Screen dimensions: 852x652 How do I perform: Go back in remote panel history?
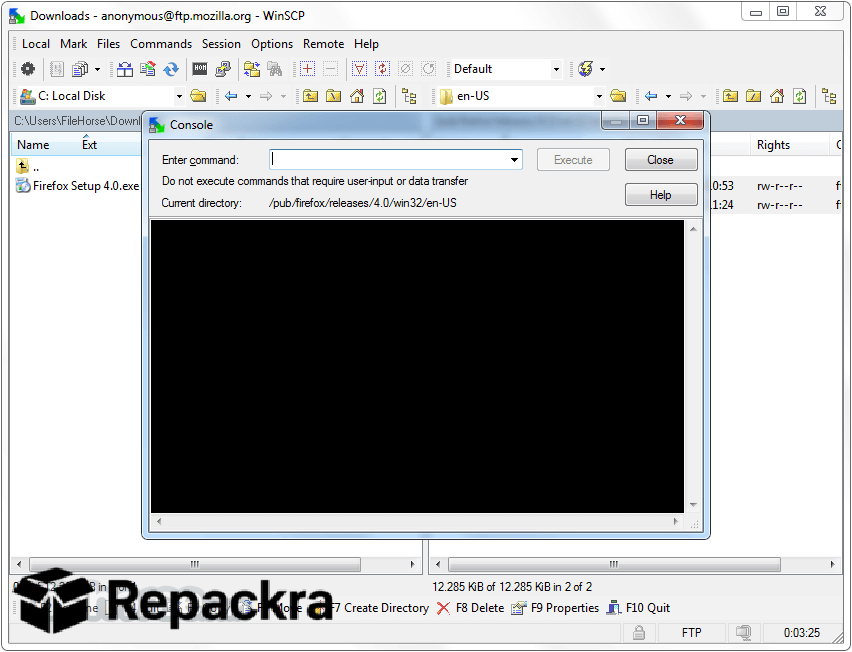click(x=651, y=96)
